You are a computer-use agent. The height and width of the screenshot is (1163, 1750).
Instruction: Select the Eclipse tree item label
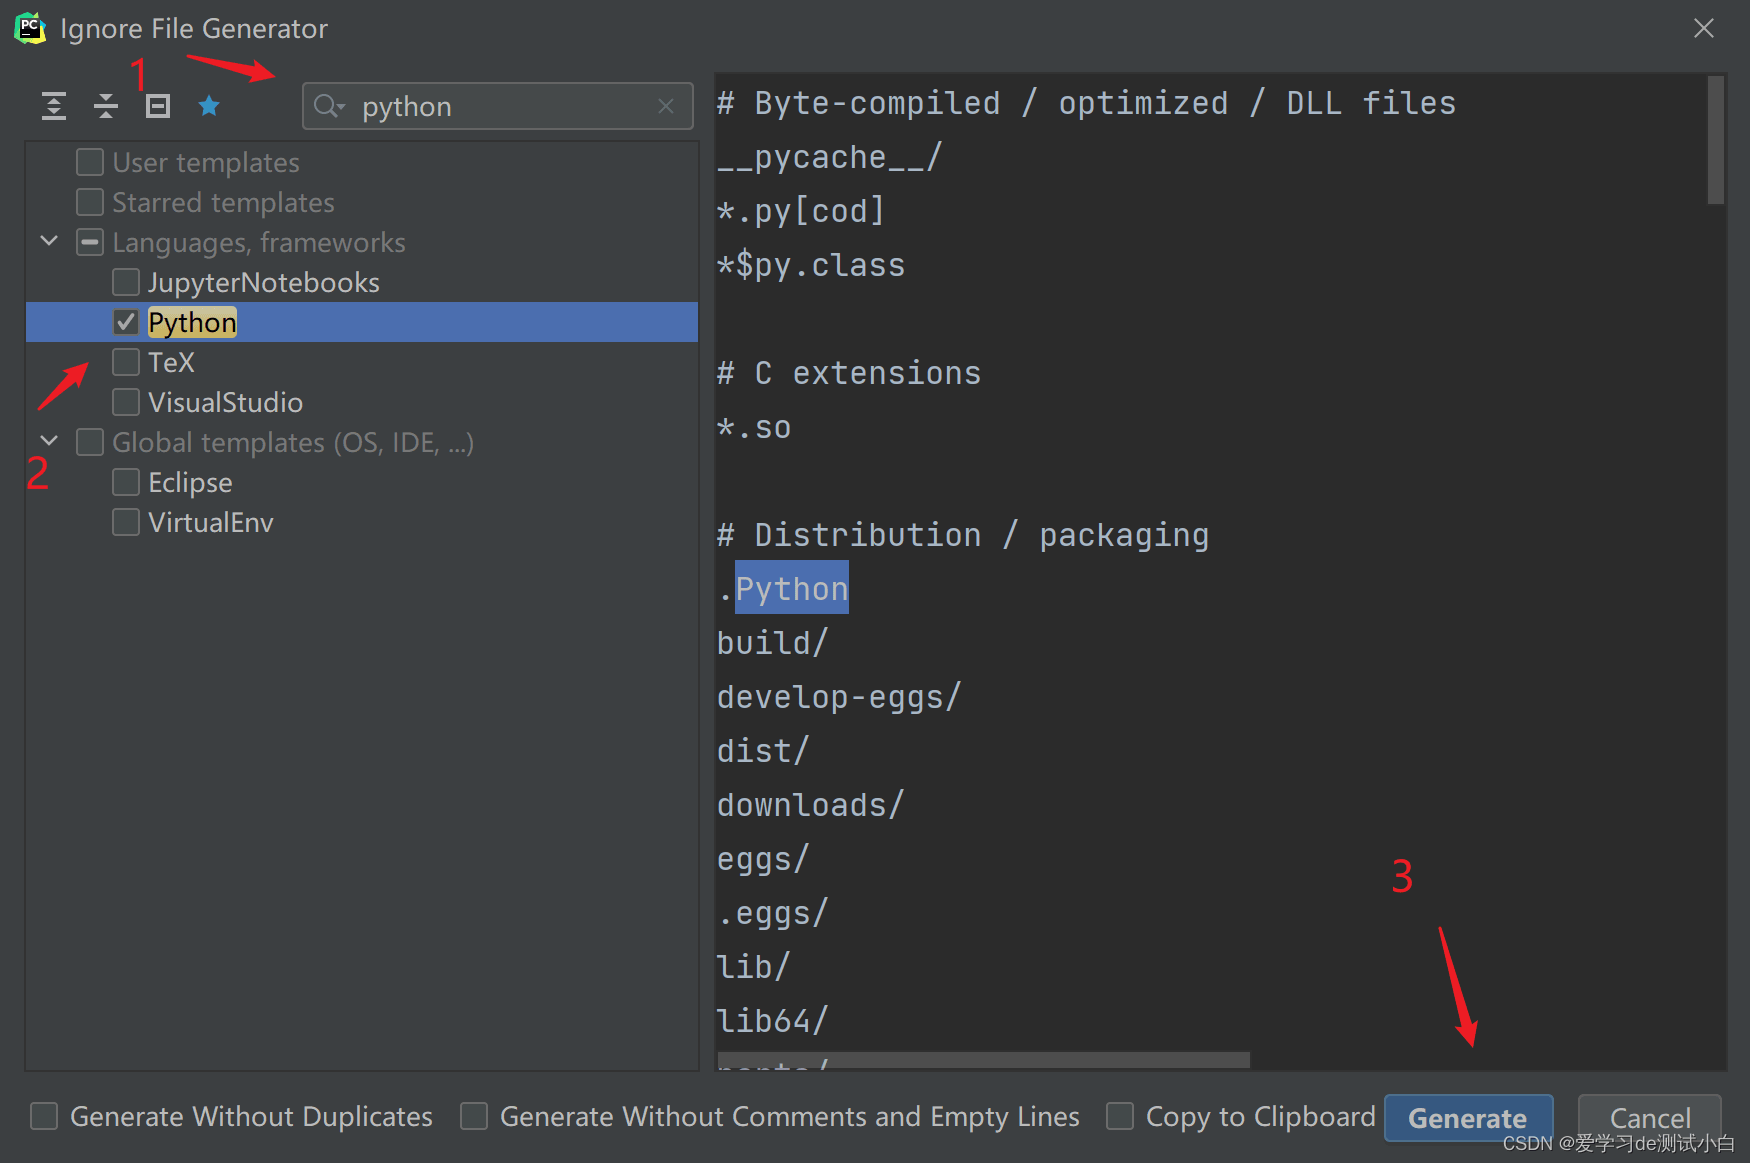pos(190,483)
